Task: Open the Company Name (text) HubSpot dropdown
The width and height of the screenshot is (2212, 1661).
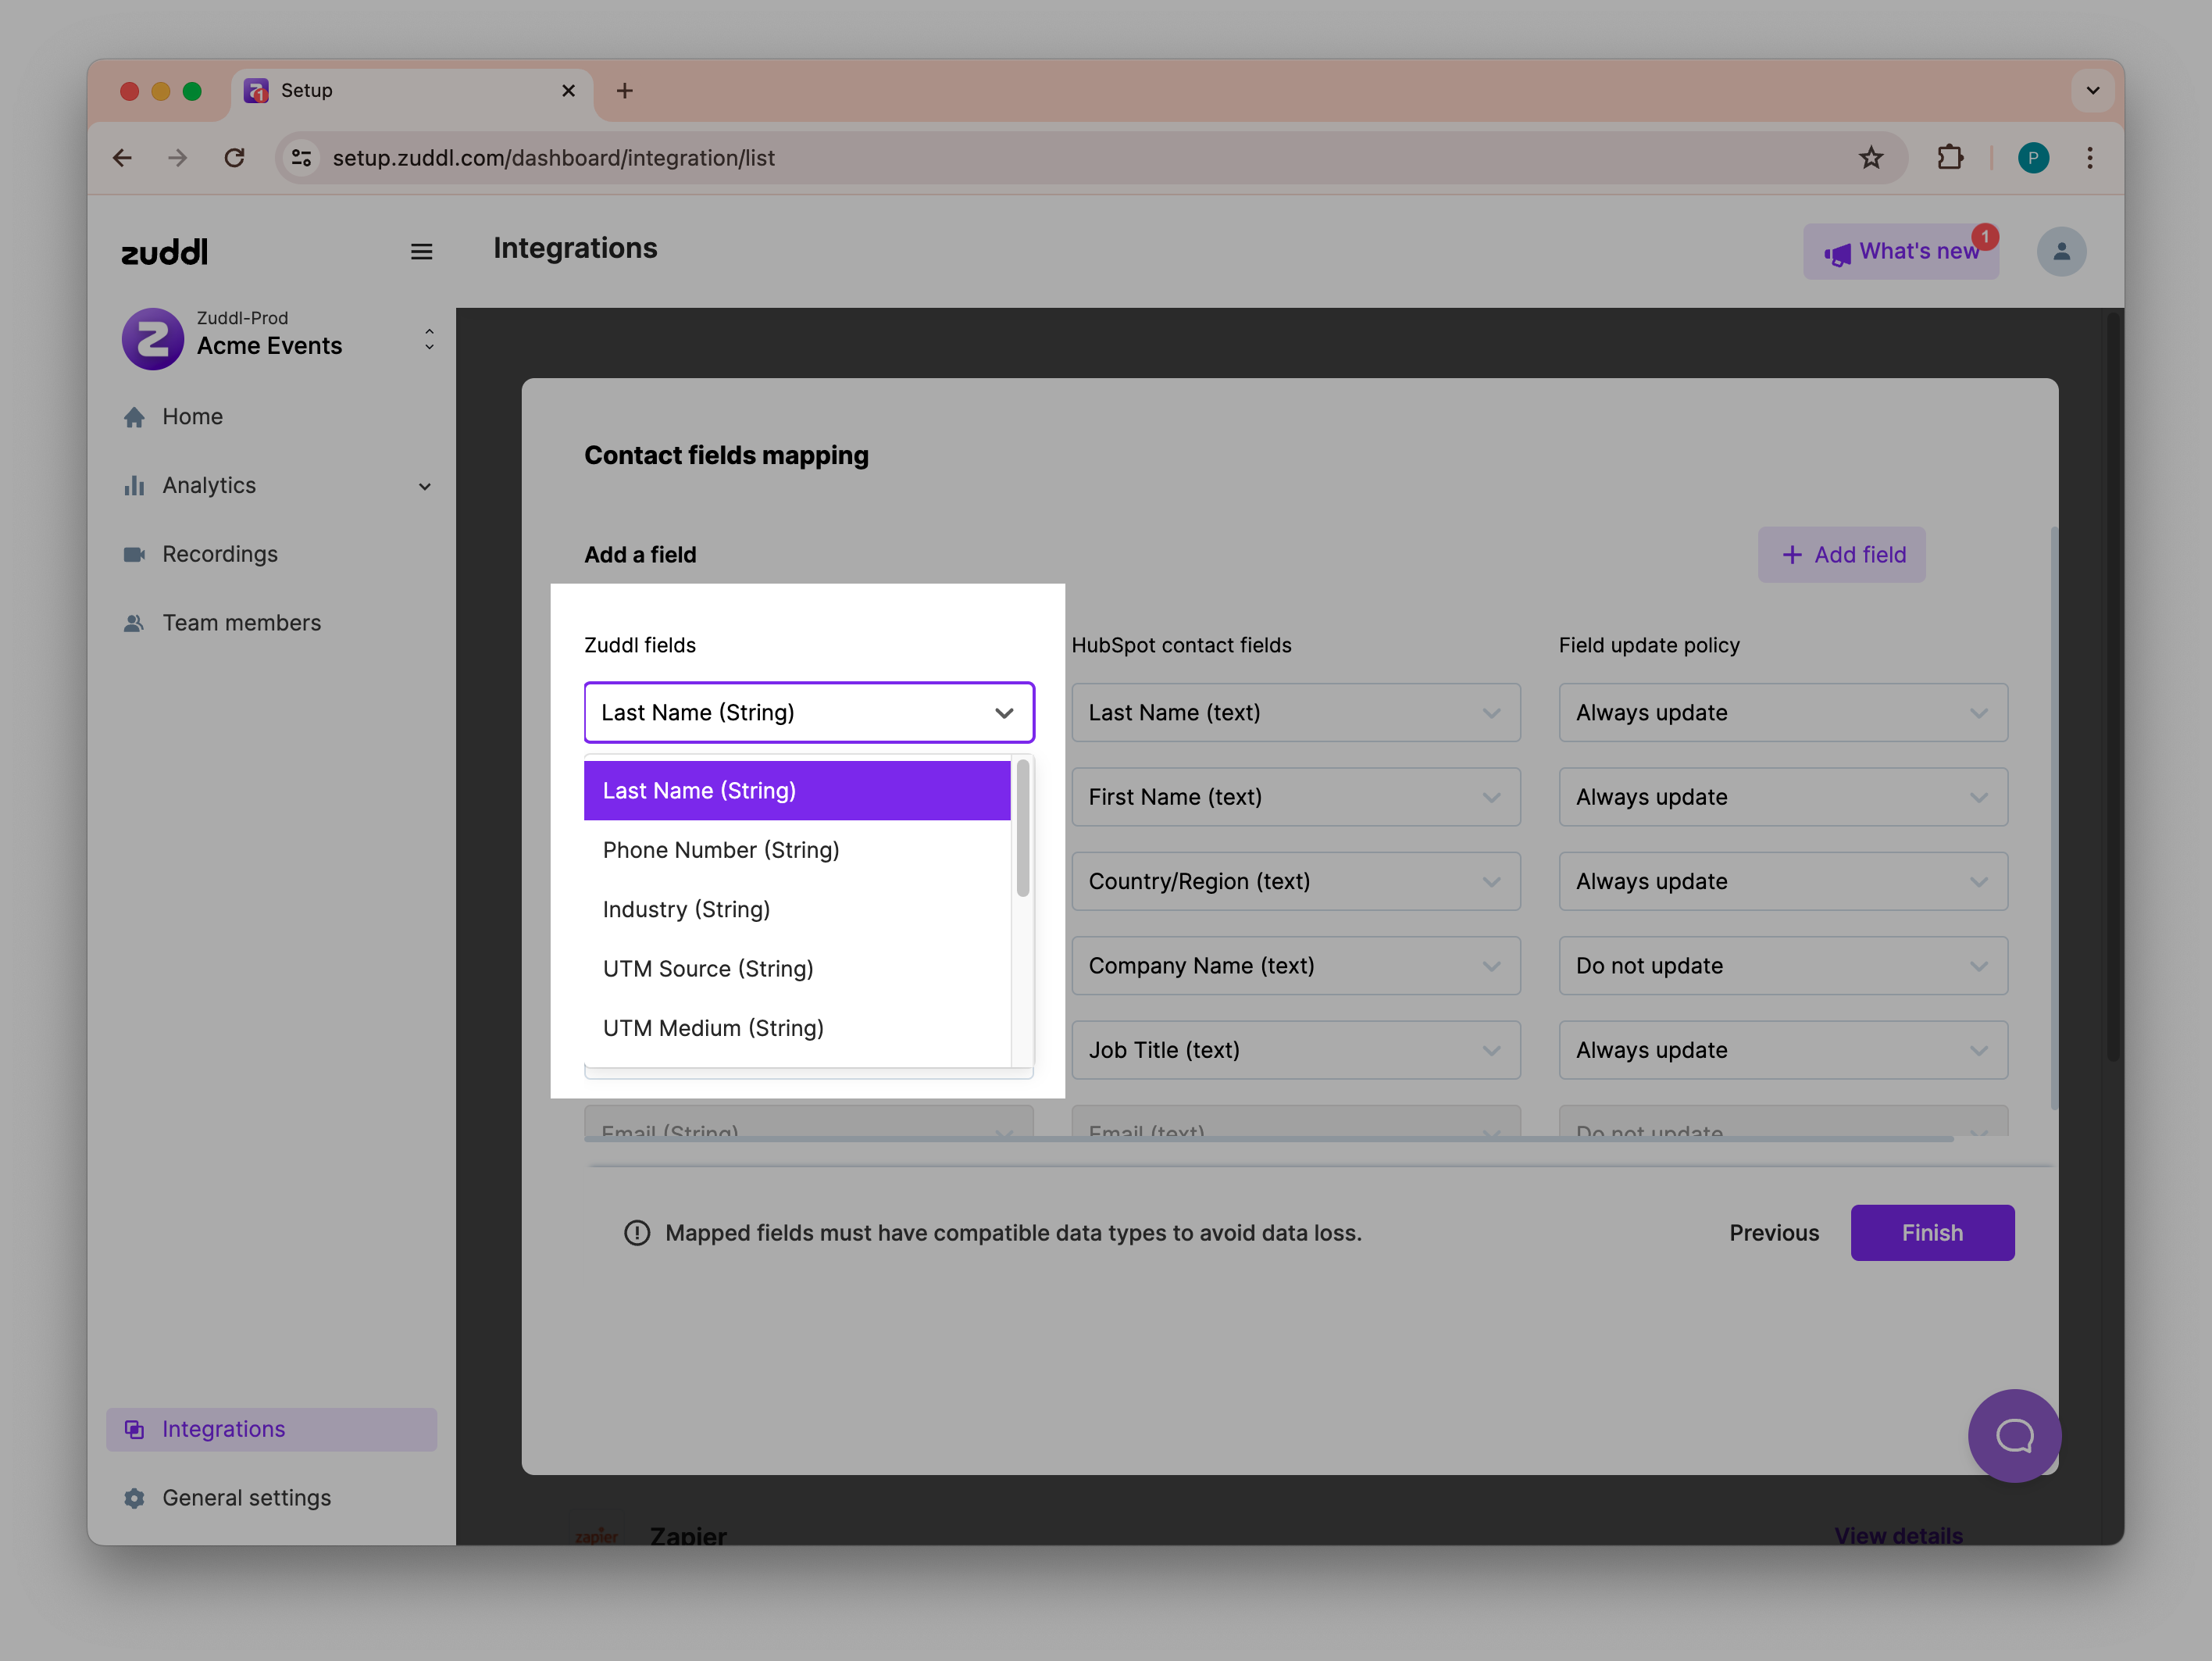Action: coord(1295,966)
